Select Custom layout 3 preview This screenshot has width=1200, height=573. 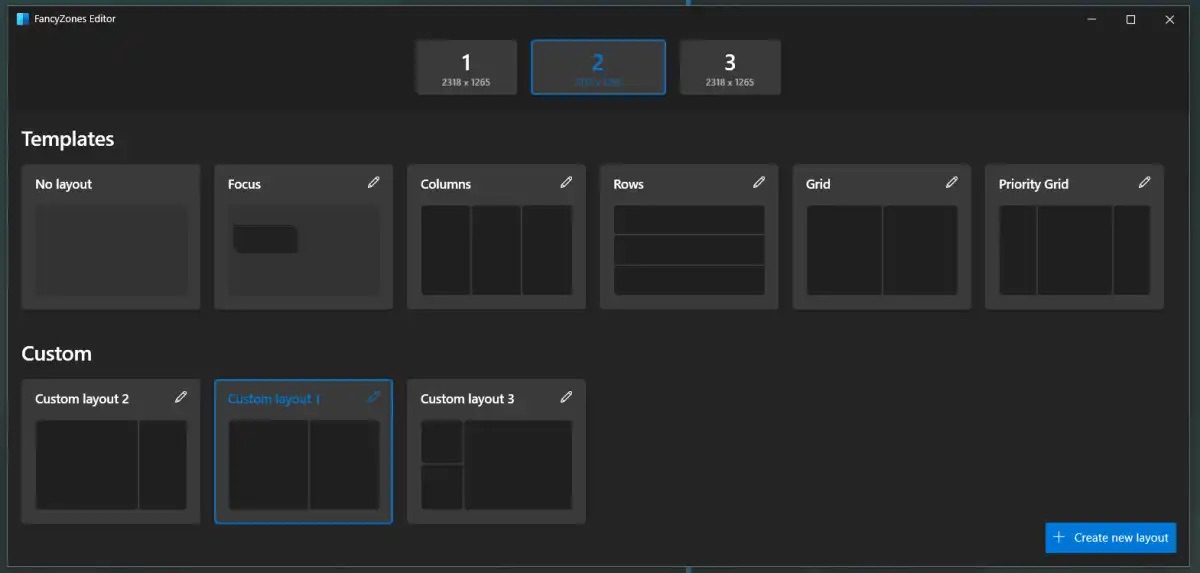click(x=497, y=465)
